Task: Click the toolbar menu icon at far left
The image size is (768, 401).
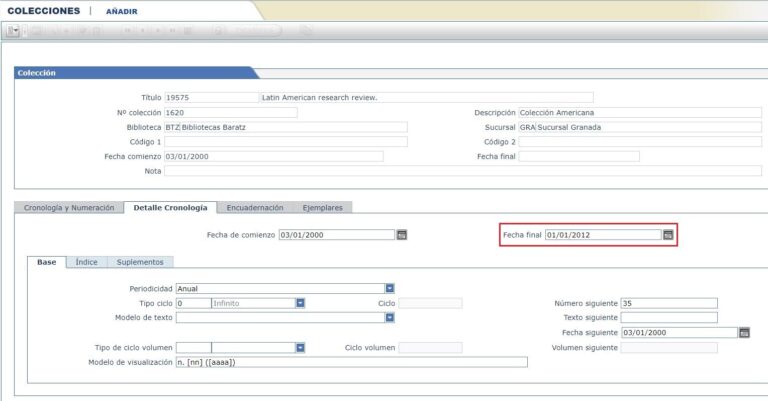Action: click(12, 31)
